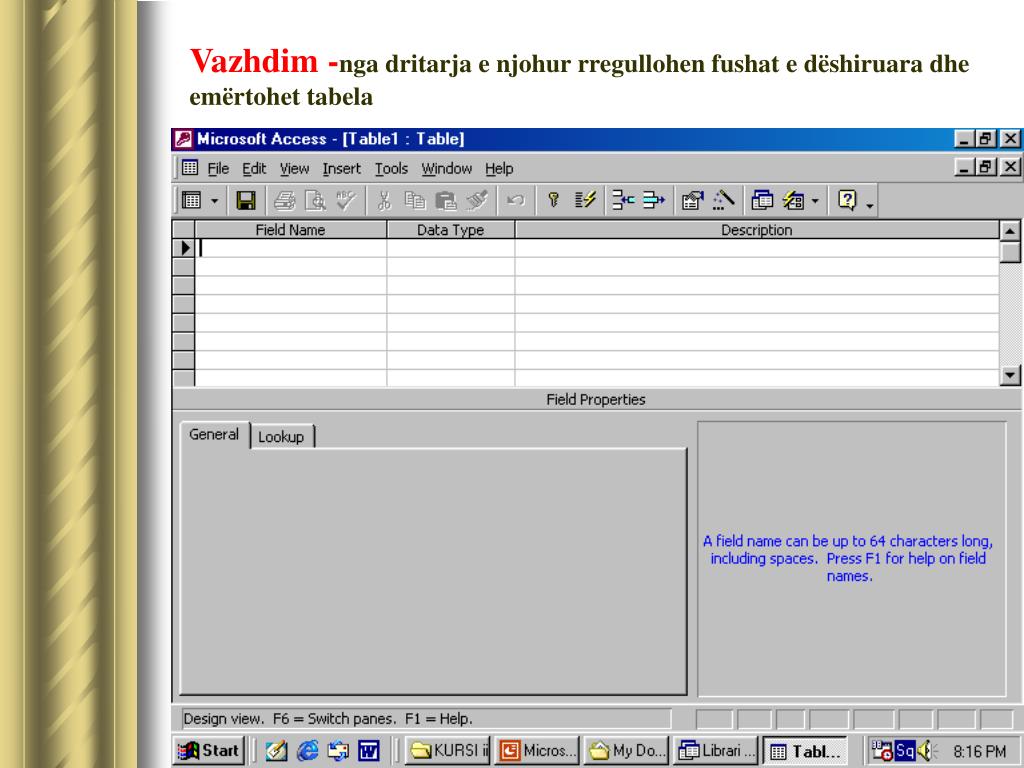This screenshot has width=1024, height=768.
Task: Click the first Description cell
Action: [x=757, y=248]
